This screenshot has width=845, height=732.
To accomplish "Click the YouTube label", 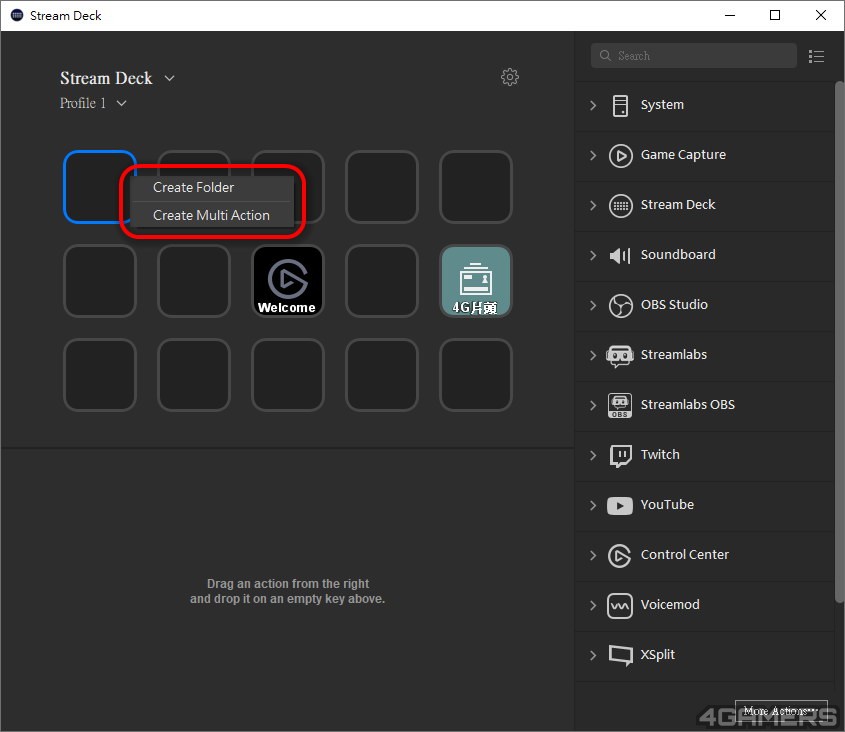I will click(x=667, y=505).
